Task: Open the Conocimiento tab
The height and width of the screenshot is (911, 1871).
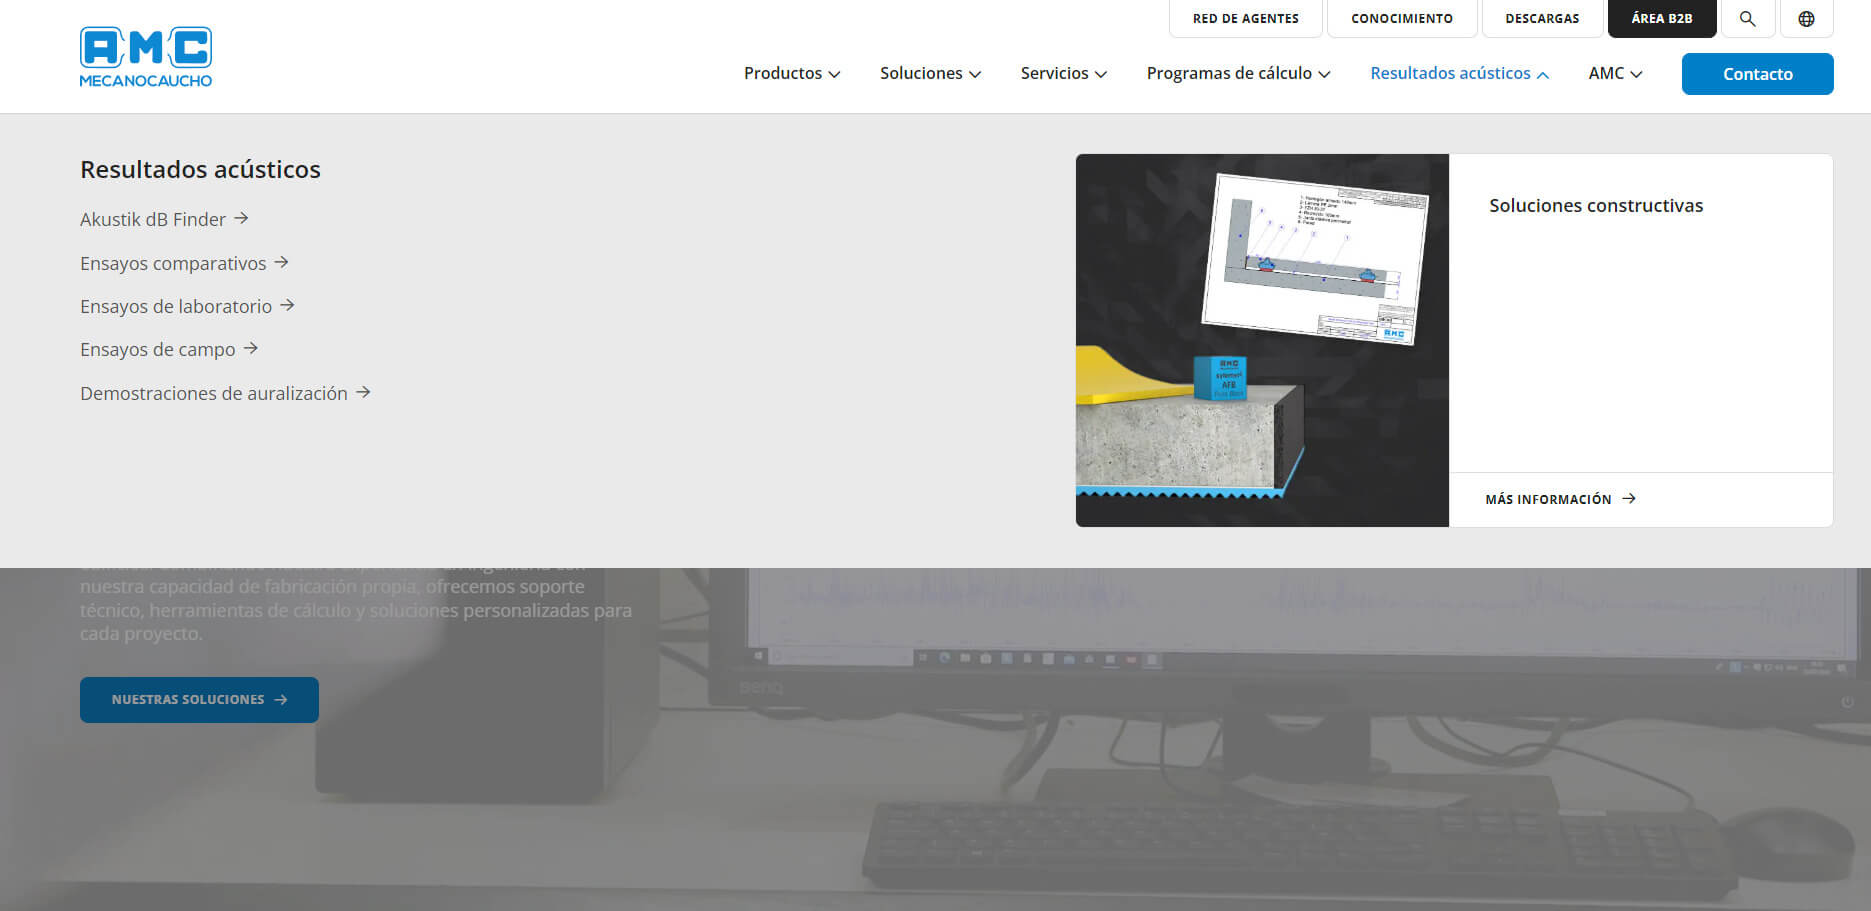Action: pyautogui.click(x=1402, y=19)
